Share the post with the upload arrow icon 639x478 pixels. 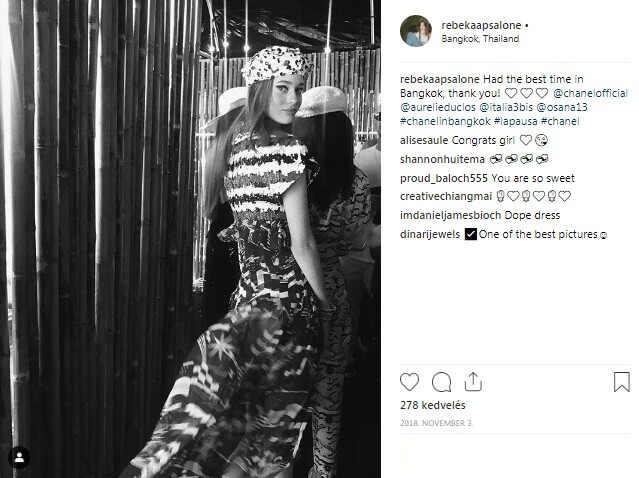(473, 382)
